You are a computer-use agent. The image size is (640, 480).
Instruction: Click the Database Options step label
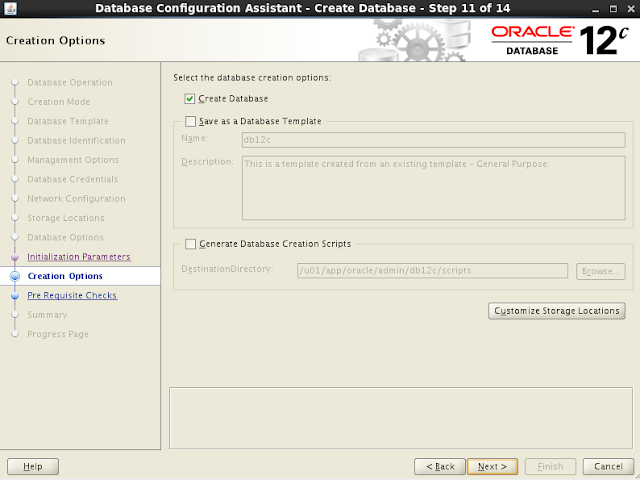point(65,238)
